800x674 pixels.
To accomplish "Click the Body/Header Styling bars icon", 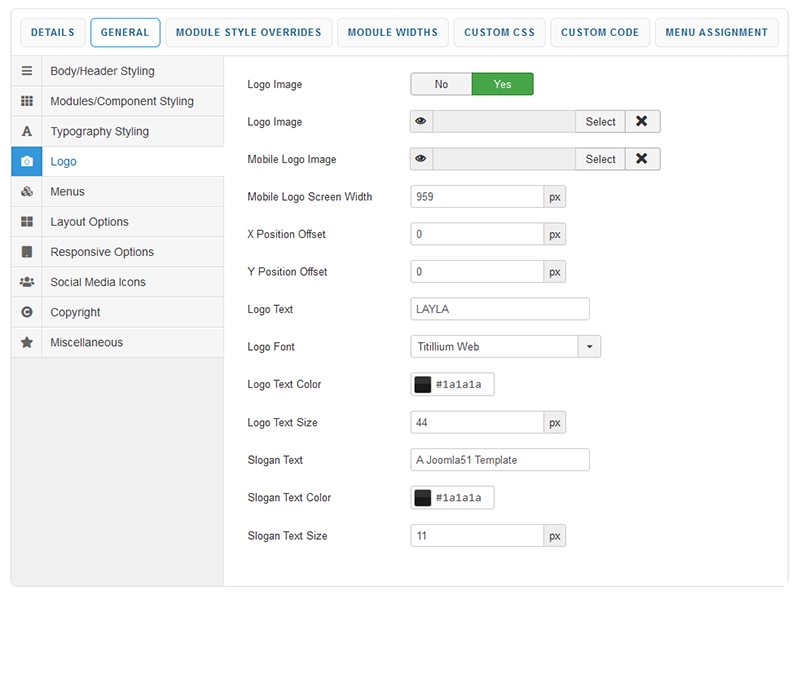I will pos(27,71).
